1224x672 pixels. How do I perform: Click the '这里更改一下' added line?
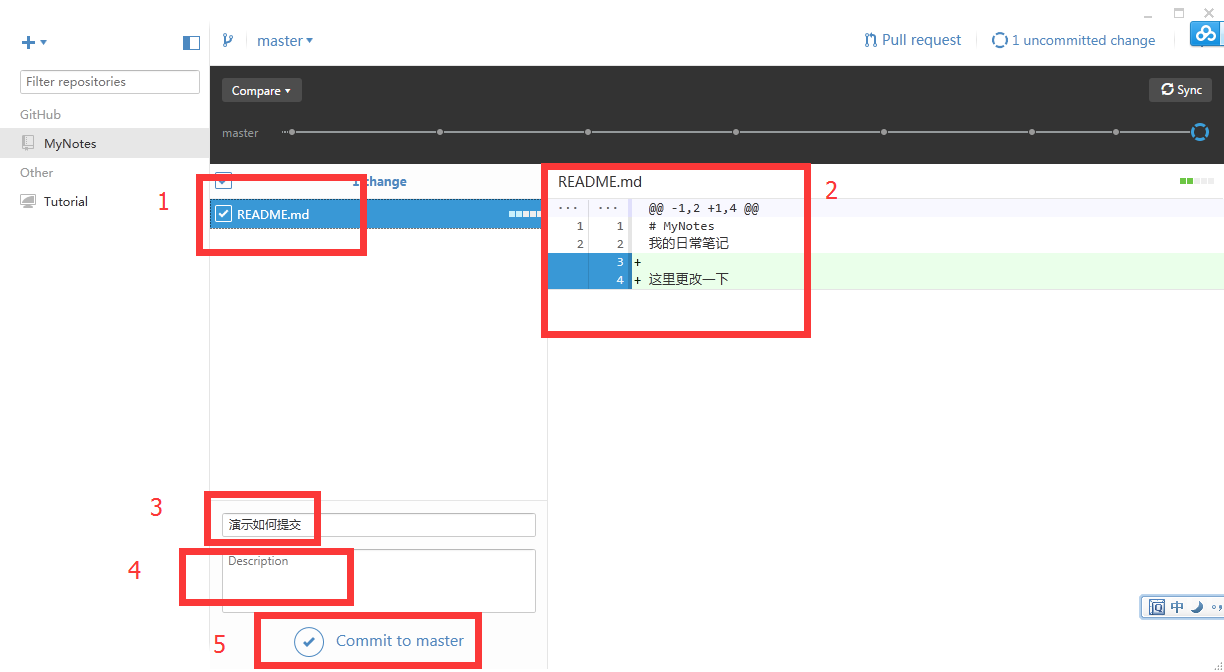688,279
